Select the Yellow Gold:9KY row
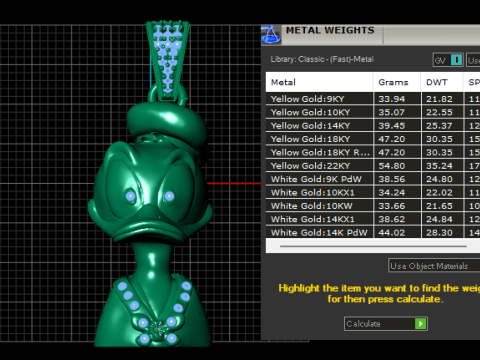This screenshot has height=360, width=480. click(373, 99)
